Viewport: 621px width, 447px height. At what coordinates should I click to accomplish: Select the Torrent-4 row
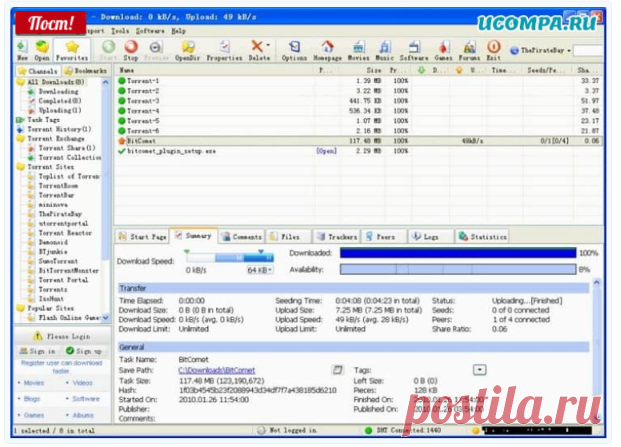click(x=358, y=111)
